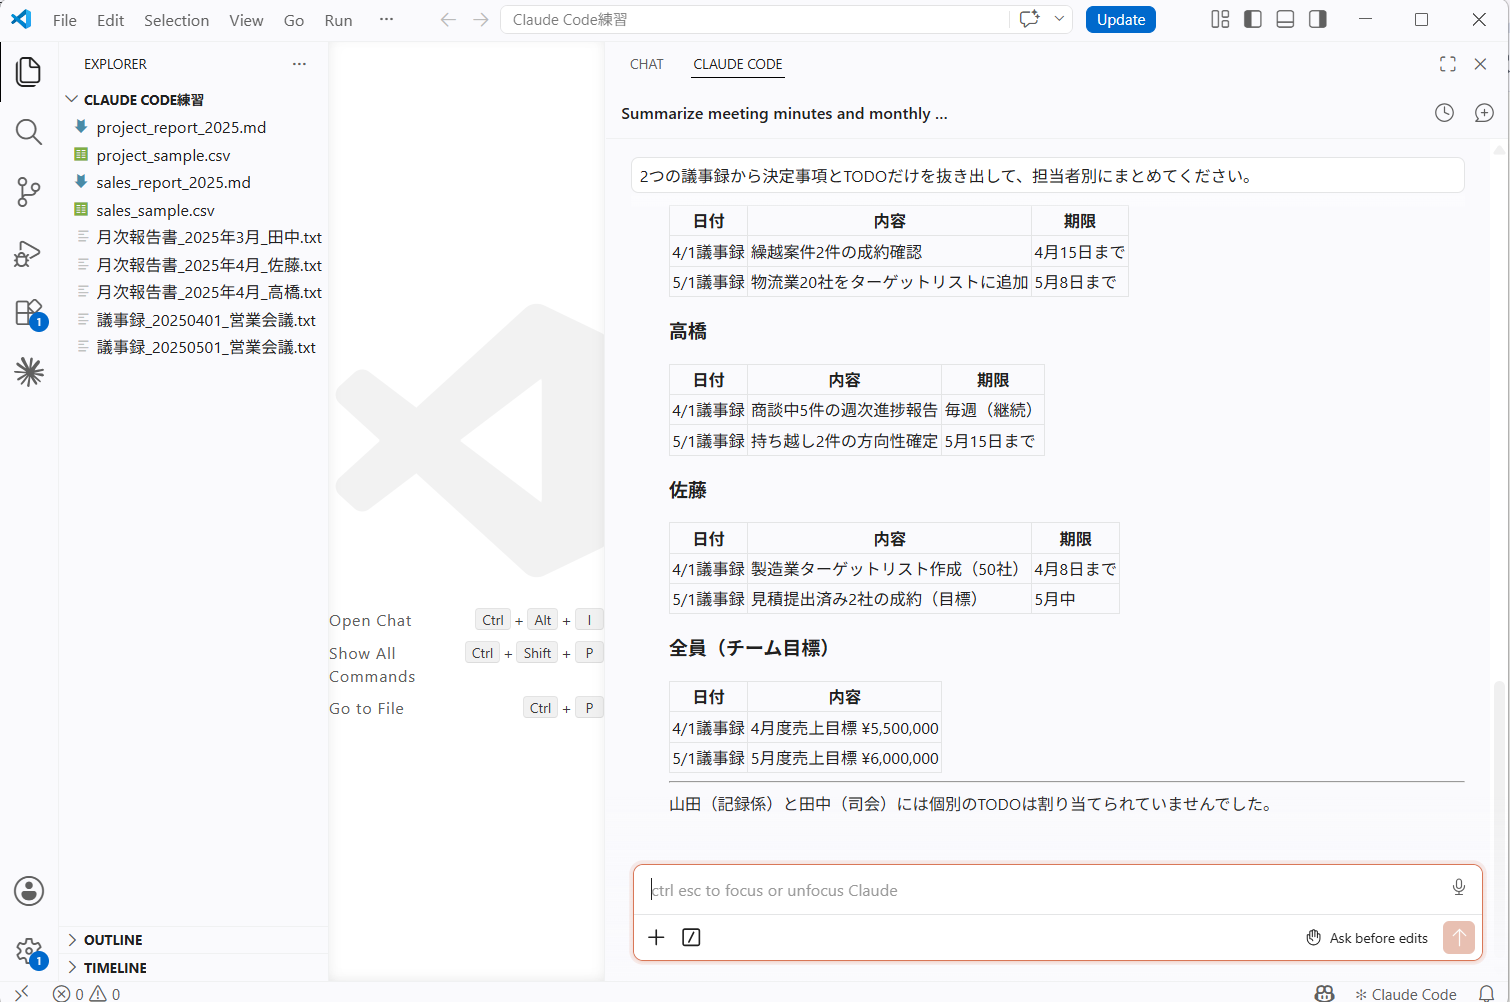Open the File menu

[x=65, y=20]
